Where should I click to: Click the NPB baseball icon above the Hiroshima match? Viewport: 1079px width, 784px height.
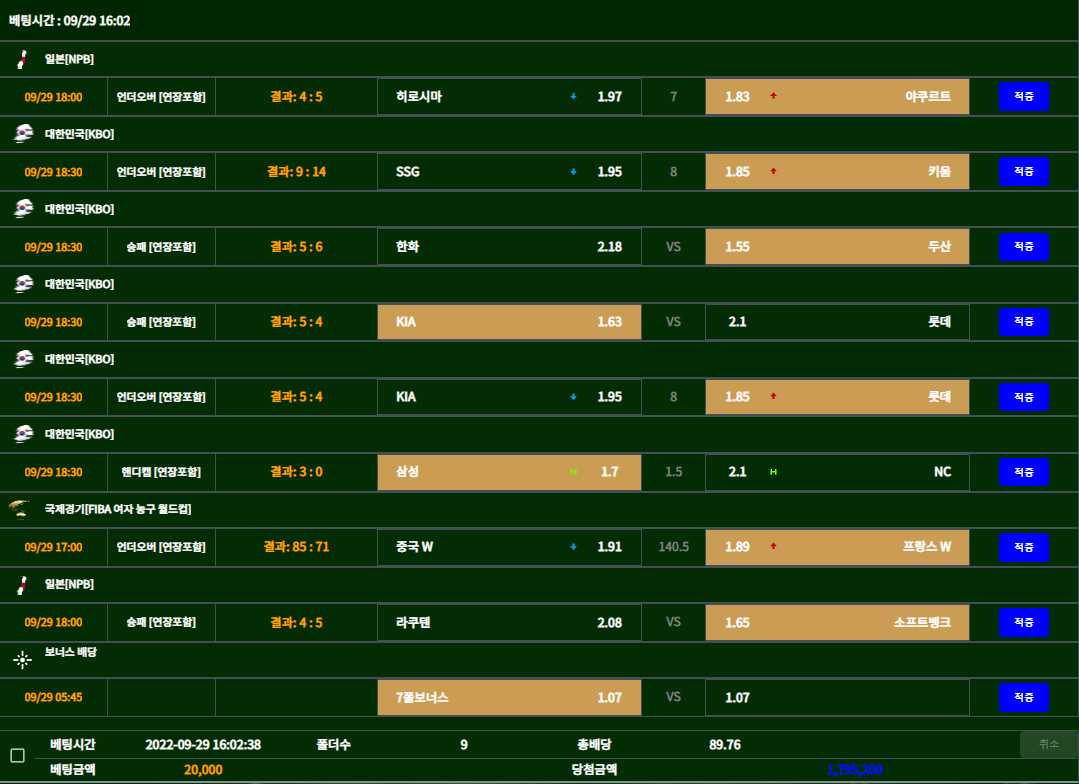(x=22, y=59)
